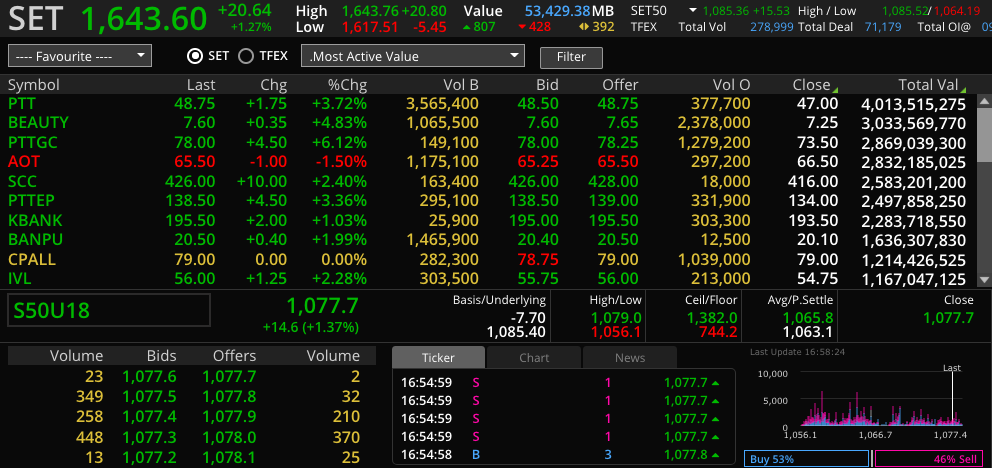Viewport: 992px width, 468px height.
Task: Click the Bid column header
Action: 547,85
